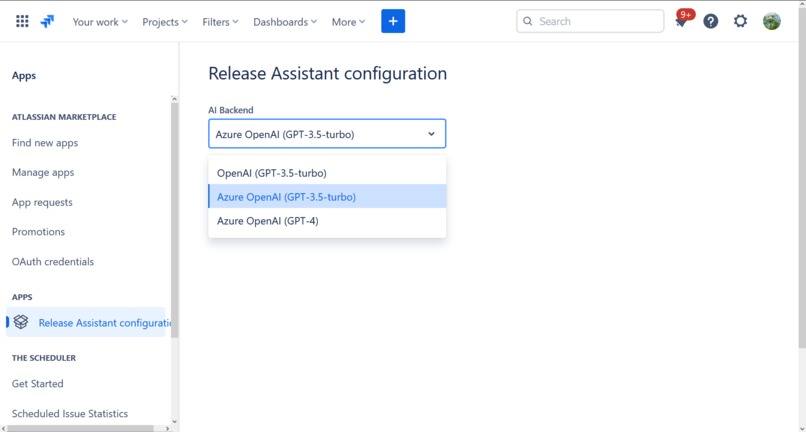This screenshot has height=432, width=806.
Task: Select Azure OpenAI (GPT-3.5-turbo) option
Action: click(x=327, y=196)
